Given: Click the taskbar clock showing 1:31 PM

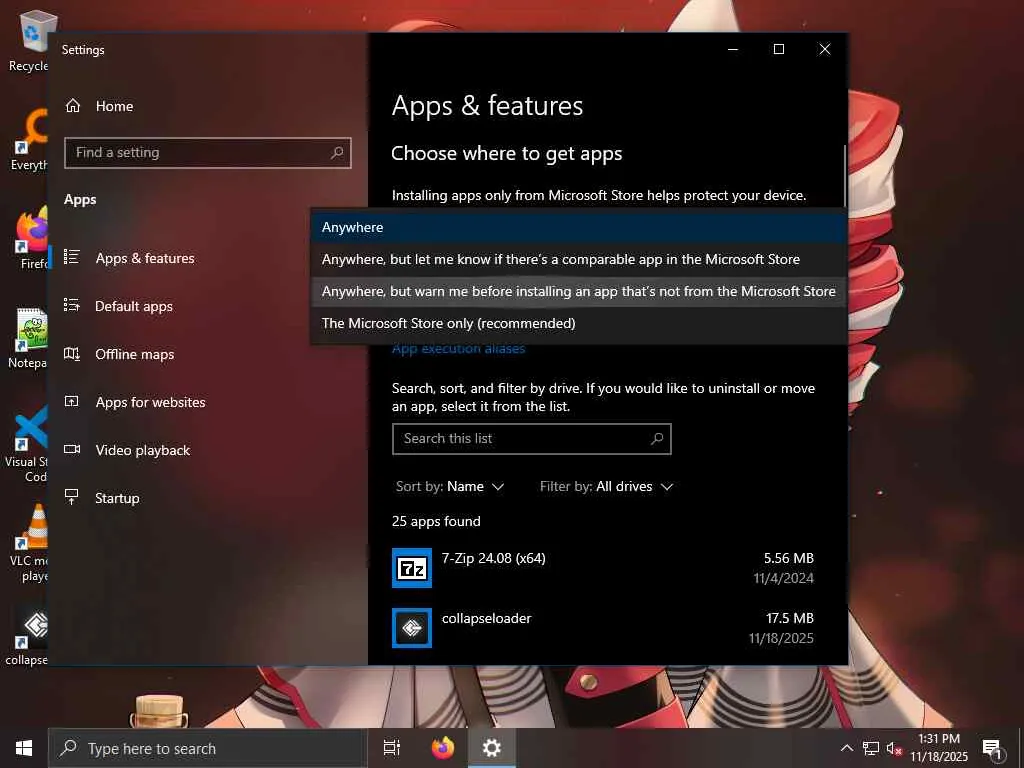Looking at the screenshot, I should 939,748.
